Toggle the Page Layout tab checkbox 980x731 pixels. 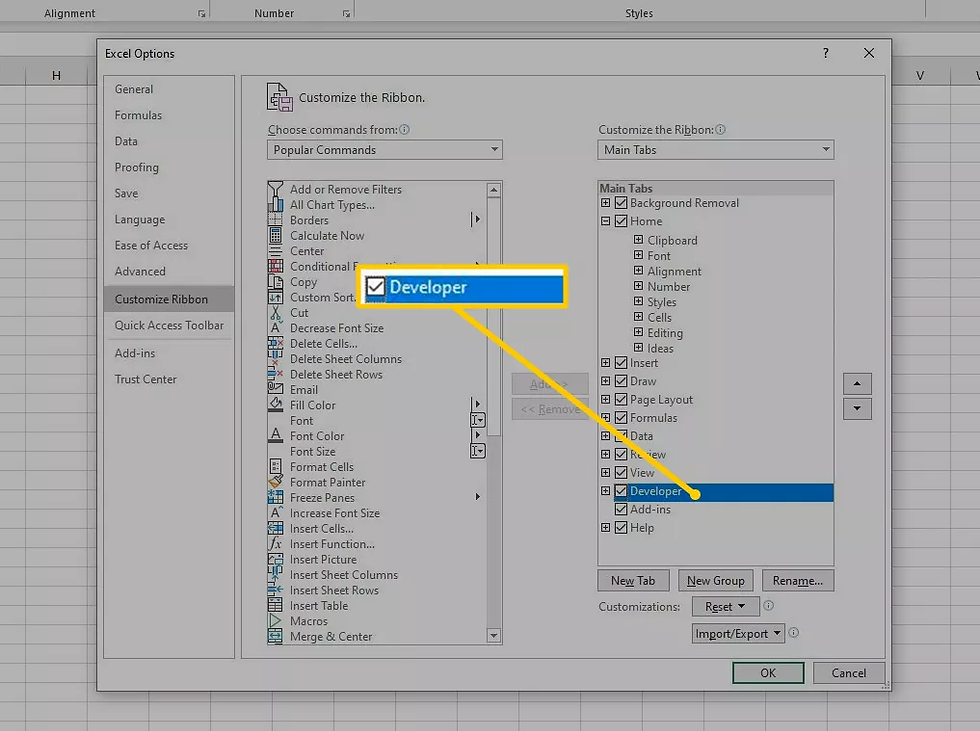click(621, 399)
